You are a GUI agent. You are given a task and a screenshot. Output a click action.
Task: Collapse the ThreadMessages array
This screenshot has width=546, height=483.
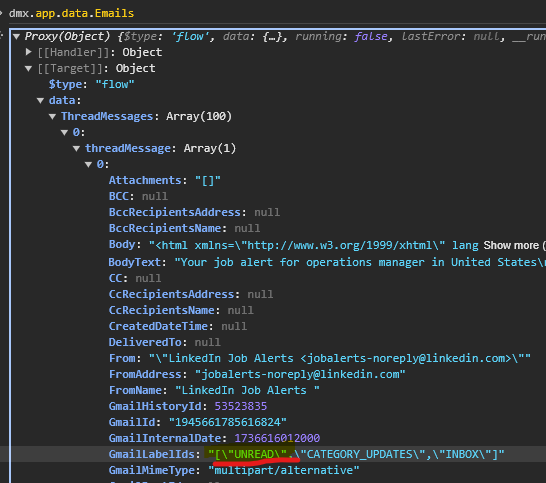pyautogui.click(x=53, y=117)
